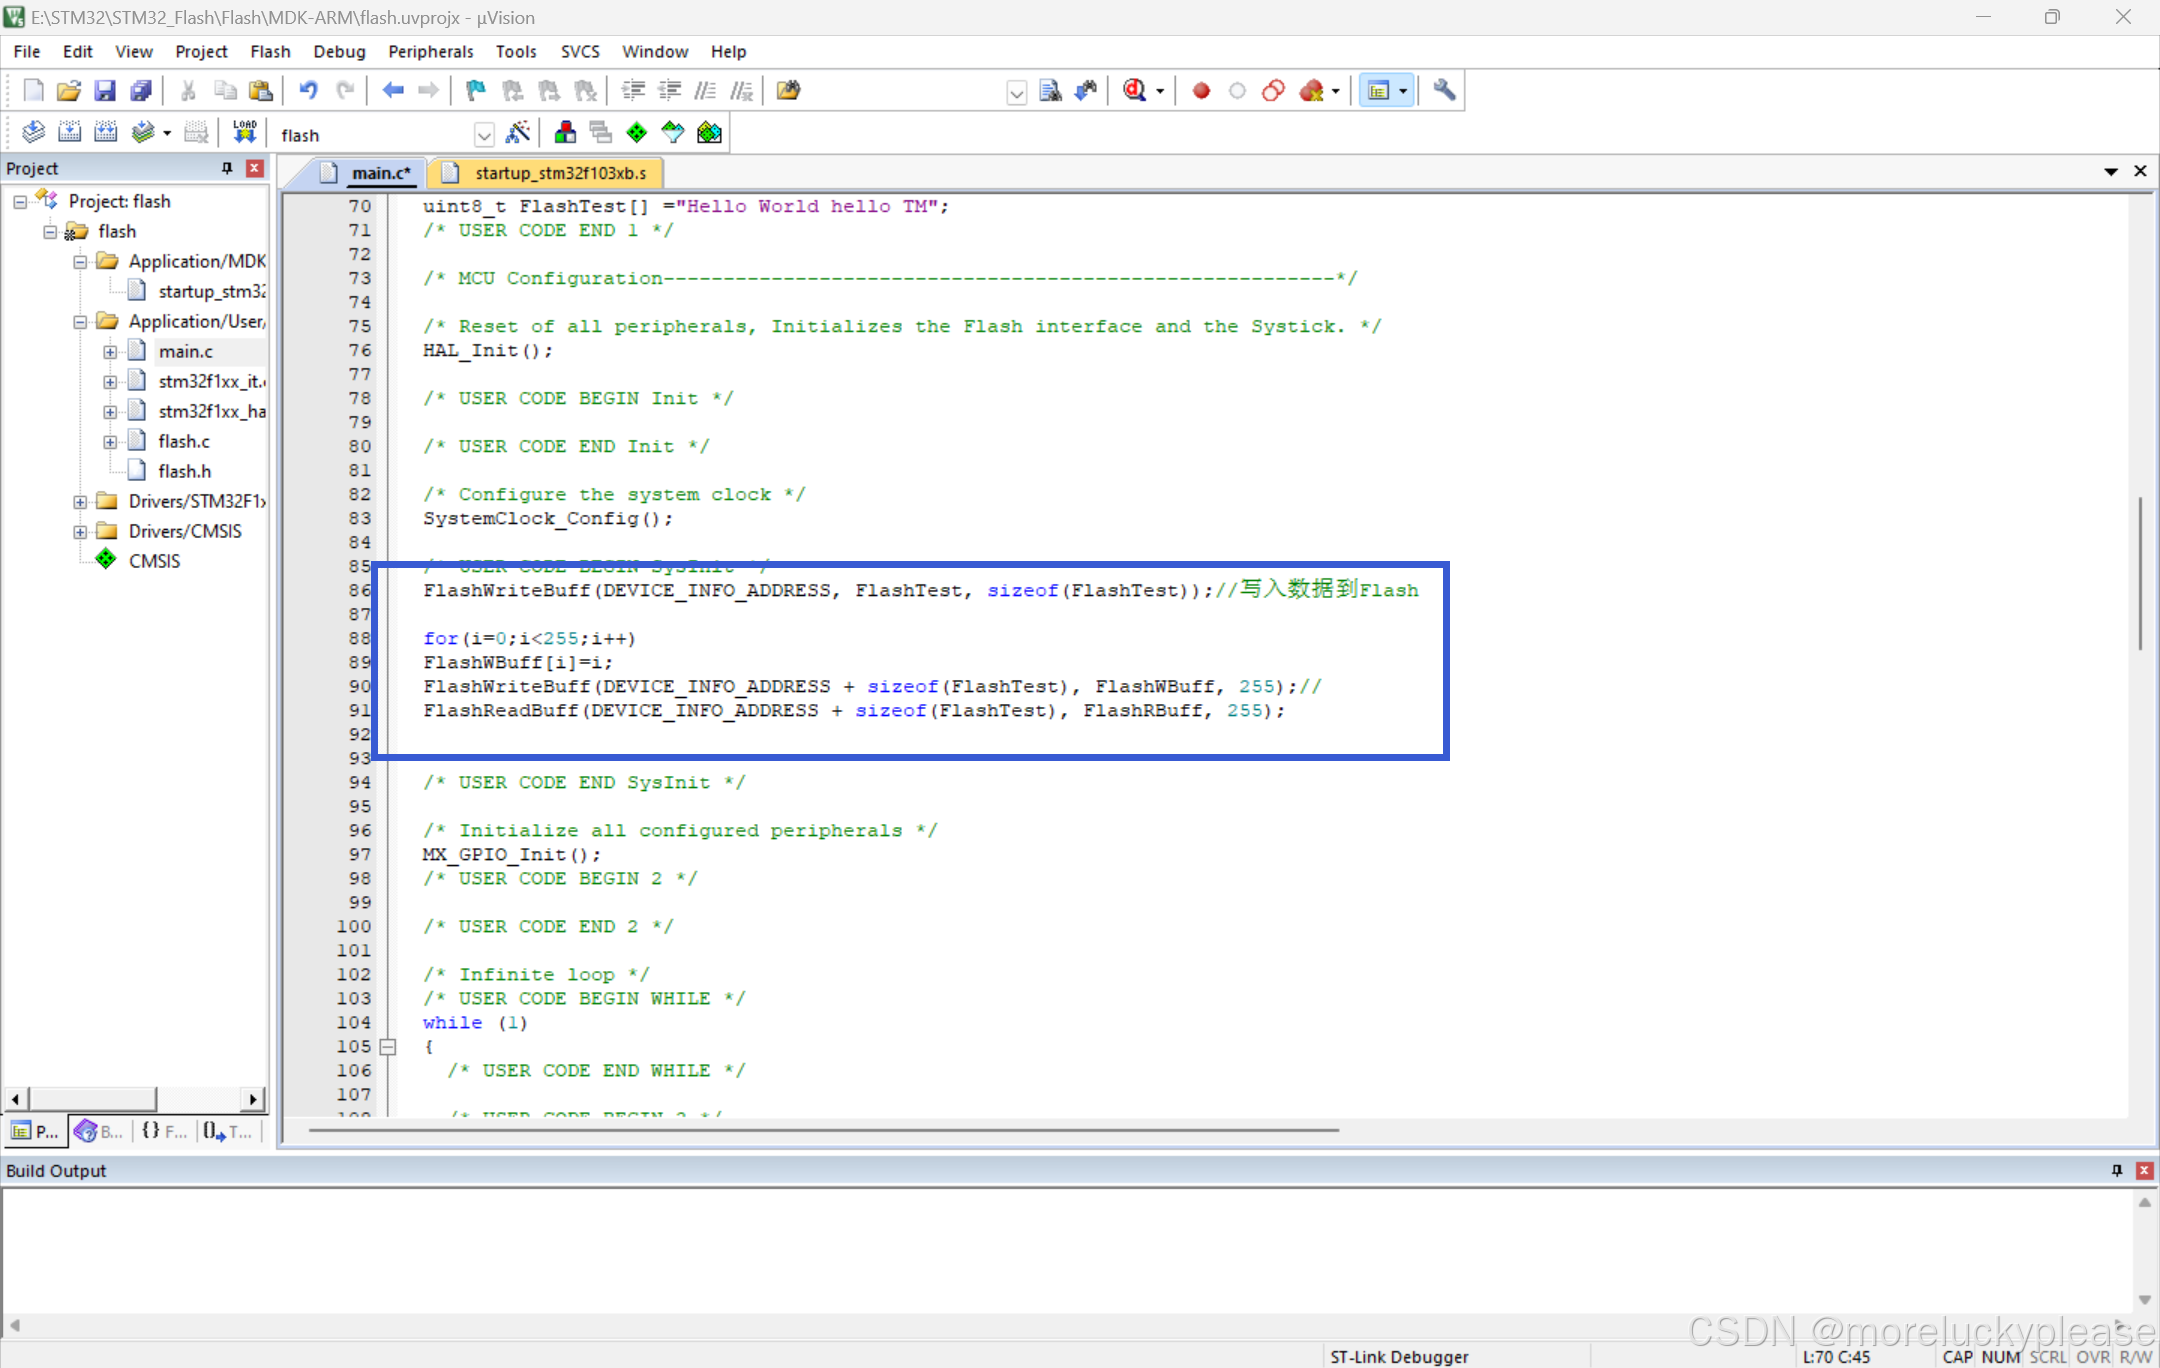Screen dimensions: 2160x1368
Task: Select main.c in the project tree
Action: (185, 351)
